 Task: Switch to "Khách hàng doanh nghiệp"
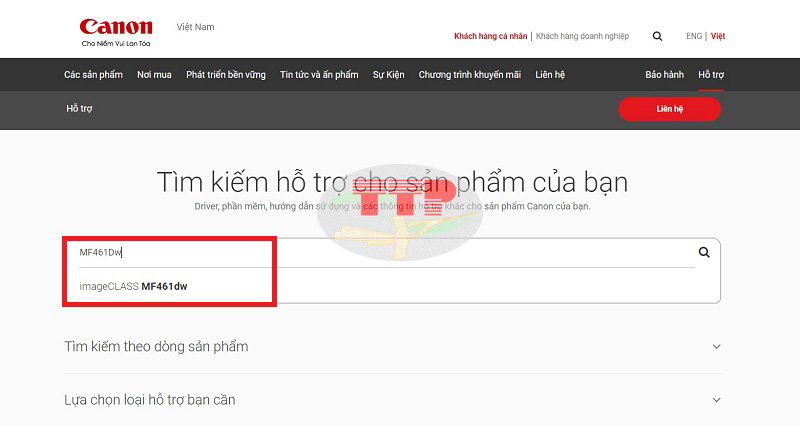click(582, 36)
